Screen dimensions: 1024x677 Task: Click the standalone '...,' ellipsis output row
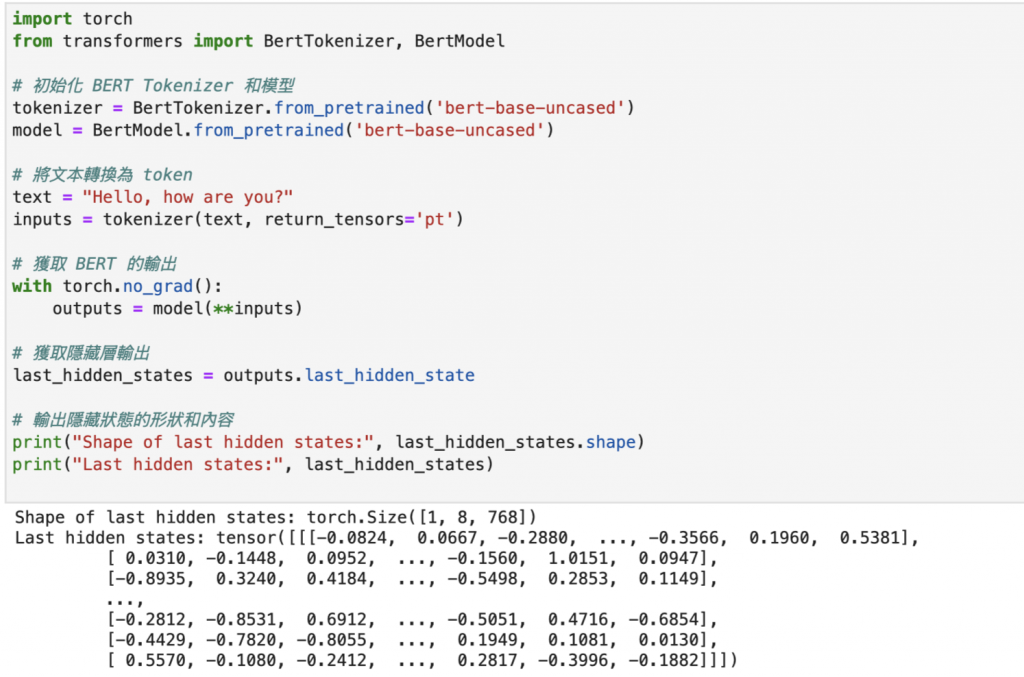(x=125, y=601)
